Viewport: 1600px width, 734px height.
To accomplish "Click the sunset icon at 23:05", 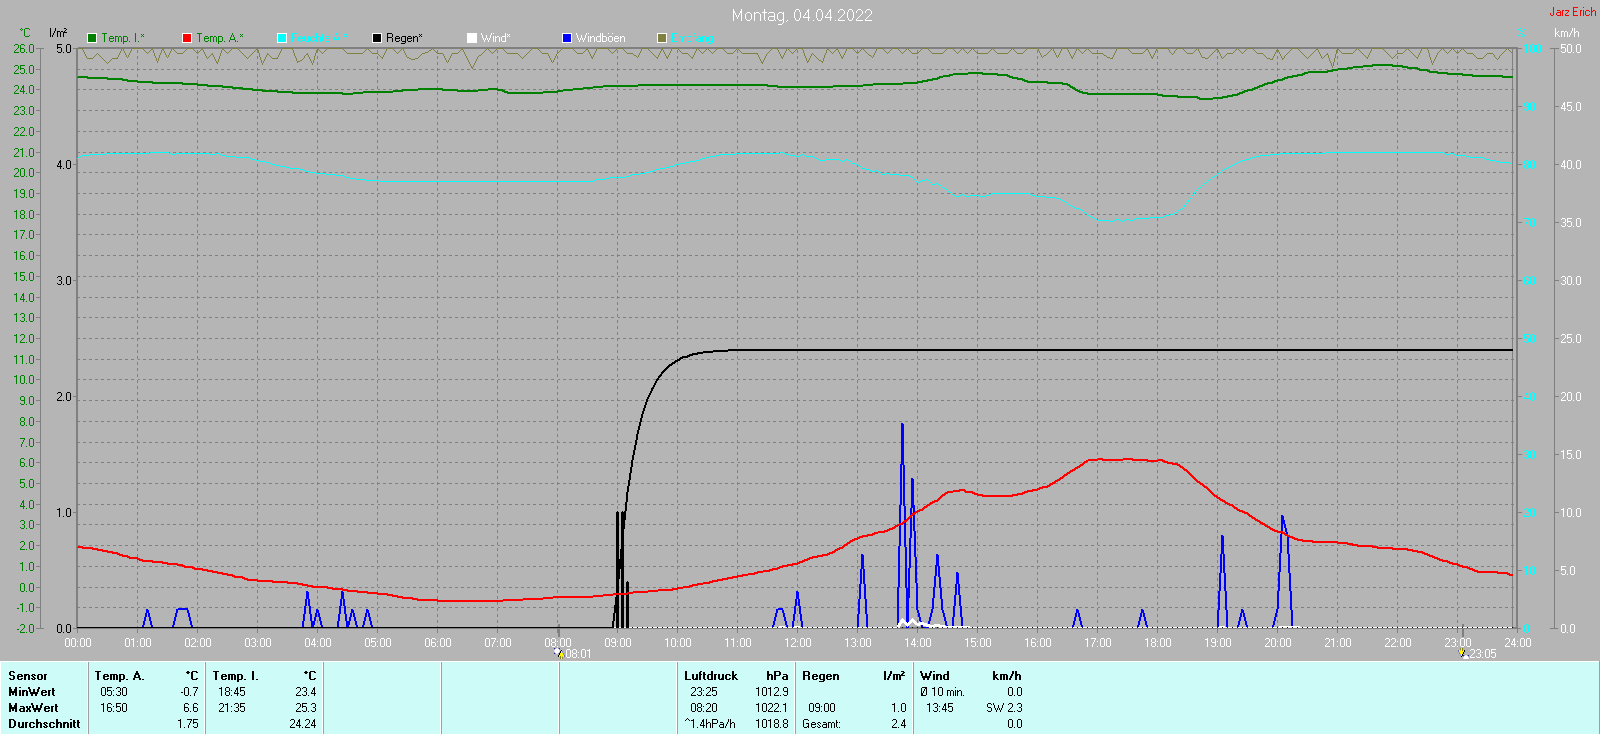I will 1463,652.
